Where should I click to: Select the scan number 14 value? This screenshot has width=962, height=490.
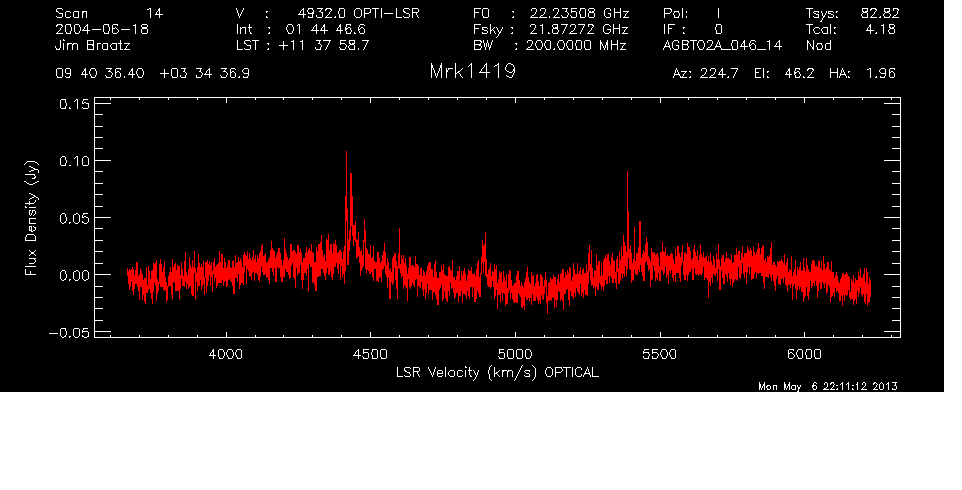tap(155, 13)
